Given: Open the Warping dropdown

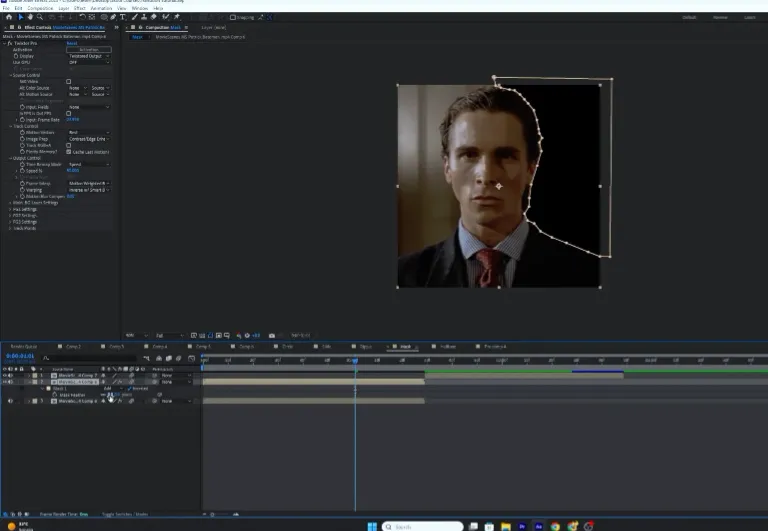Looking at the screenshot, I should tap(89, 190).
